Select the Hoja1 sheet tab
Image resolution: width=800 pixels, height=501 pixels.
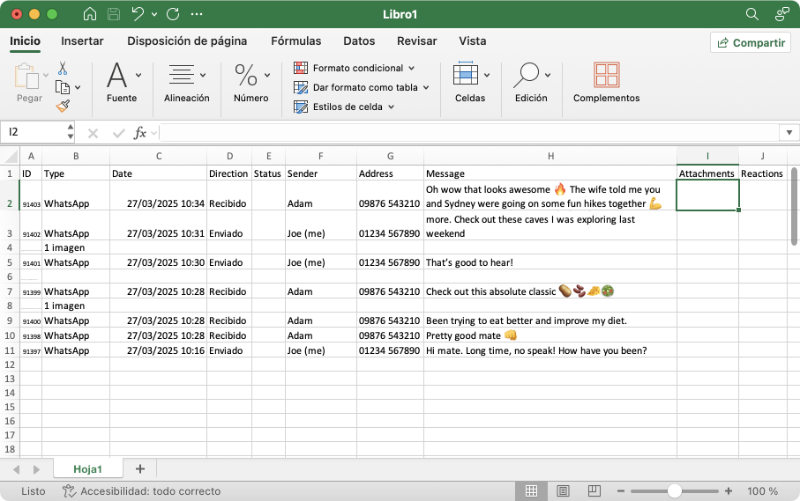point(88,469)
